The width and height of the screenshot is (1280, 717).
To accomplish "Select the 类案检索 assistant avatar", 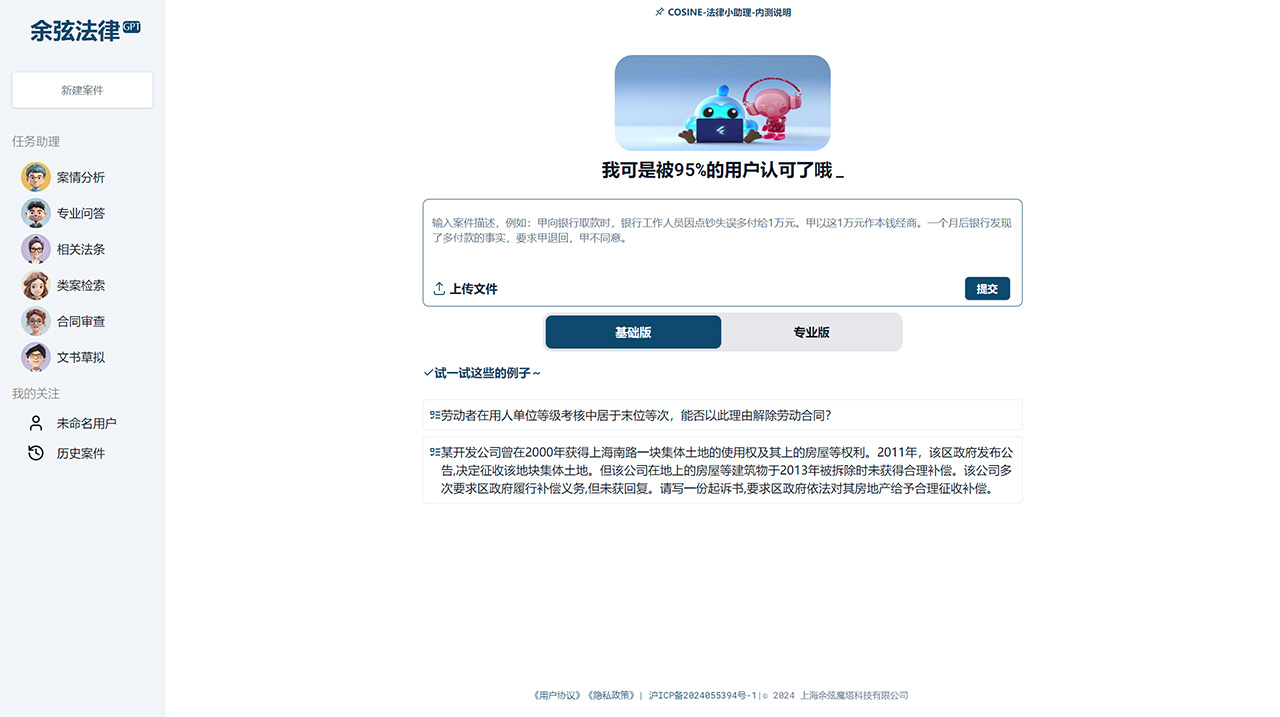I will pos(35,284).
